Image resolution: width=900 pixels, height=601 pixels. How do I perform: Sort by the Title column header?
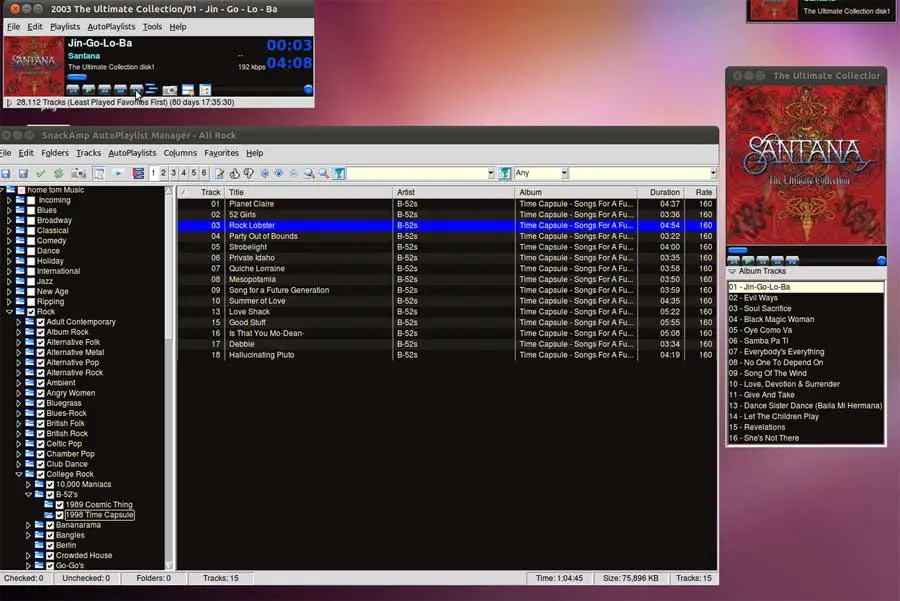(x=309, y=192)
